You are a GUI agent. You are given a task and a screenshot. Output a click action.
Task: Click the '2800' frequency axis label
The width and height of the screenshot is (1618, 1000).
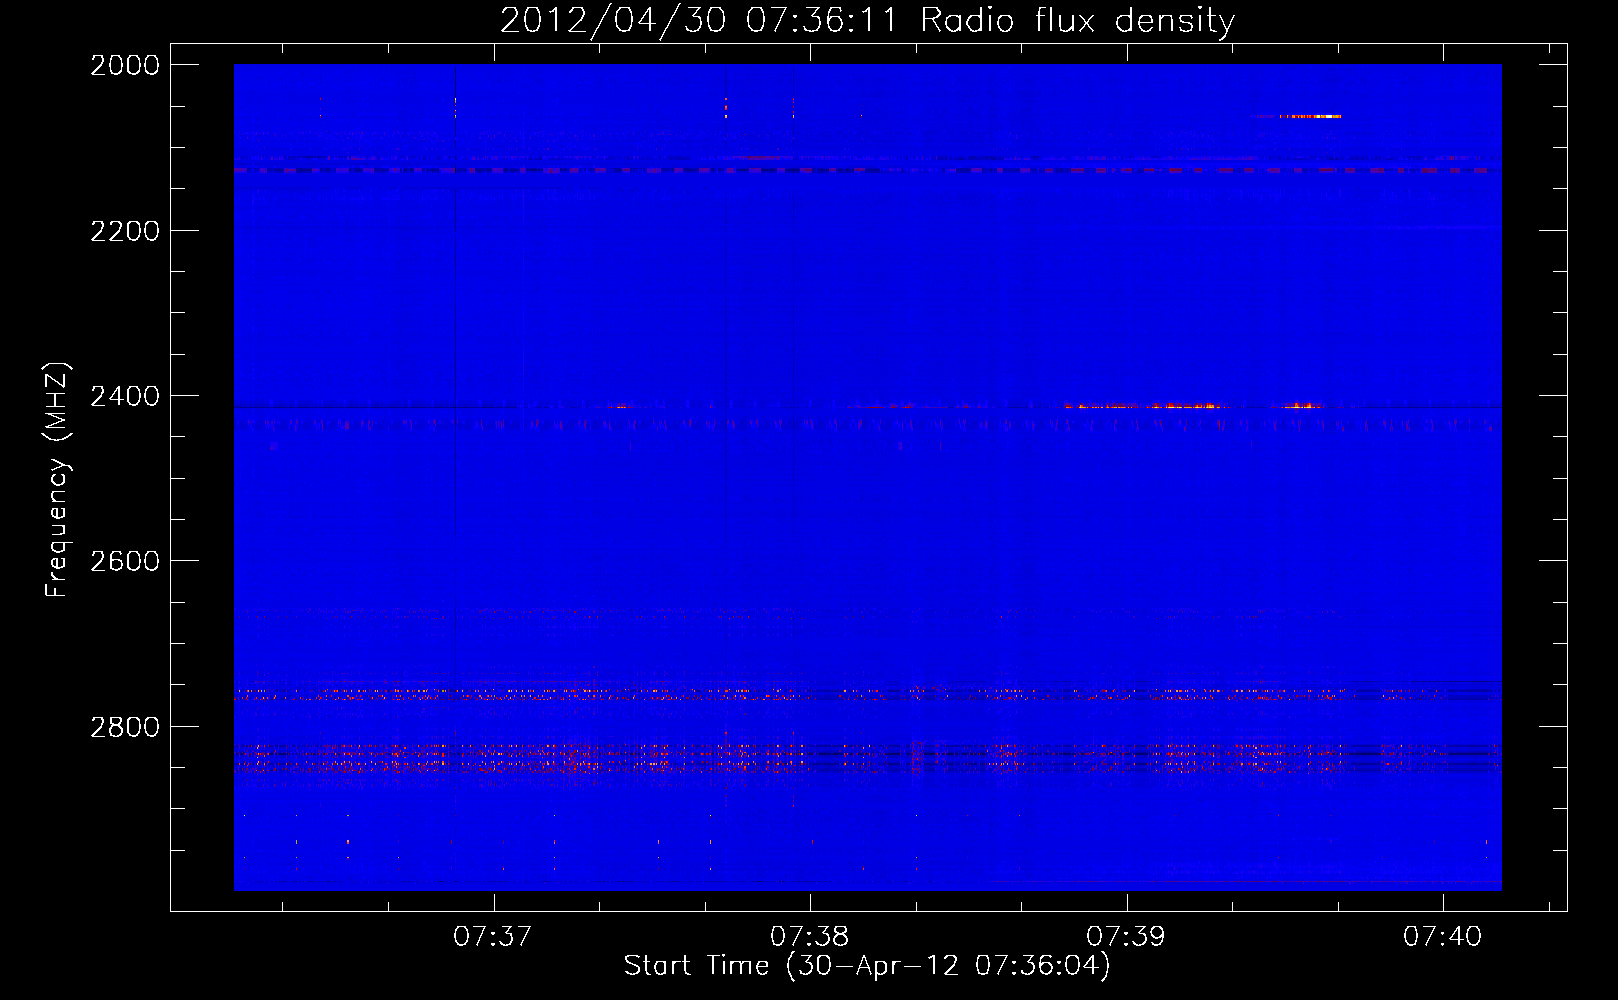125,727
